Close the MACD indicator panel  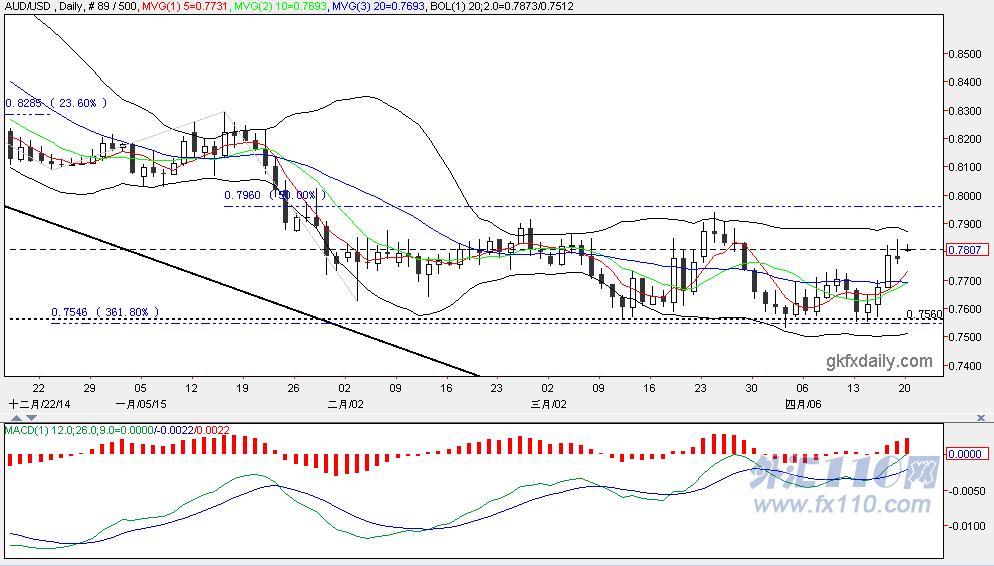(x=981, y=418)
